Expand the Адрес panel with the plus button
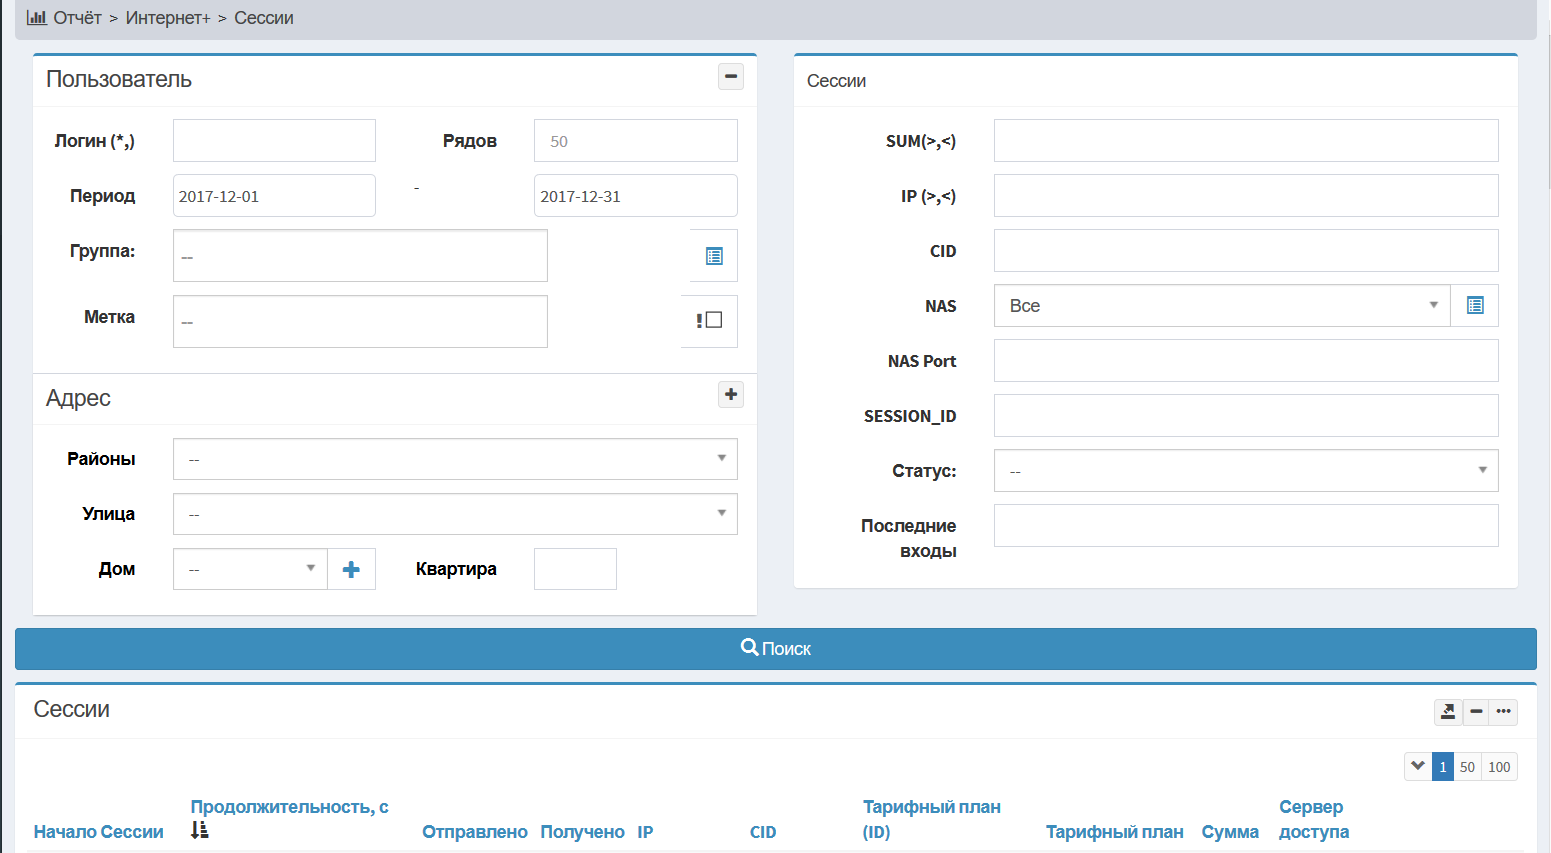 [x=731, y=394]
